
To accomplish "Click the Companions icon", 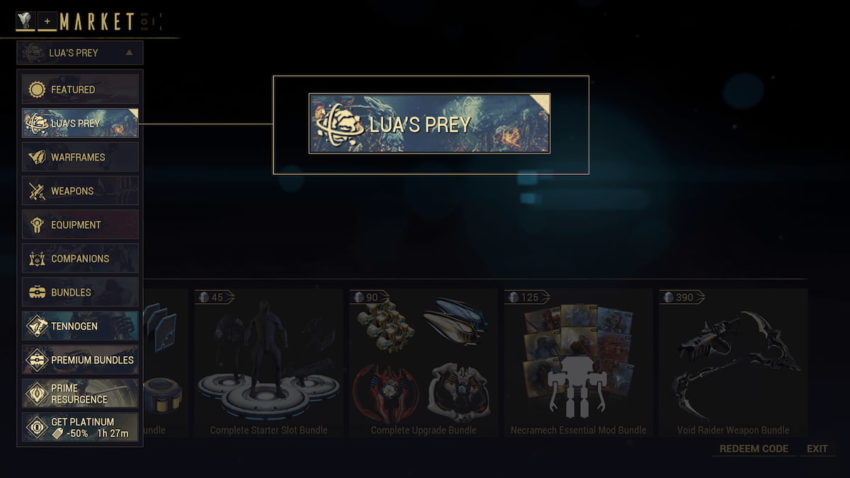I will (x=37, y=259).
